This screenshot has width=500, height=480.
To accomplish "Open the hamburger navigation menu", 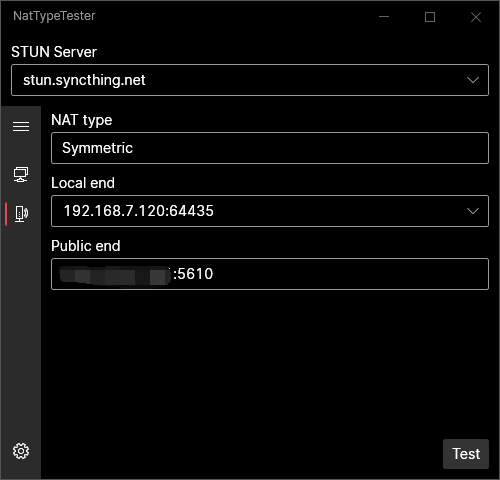I will (x=21, y=127).
